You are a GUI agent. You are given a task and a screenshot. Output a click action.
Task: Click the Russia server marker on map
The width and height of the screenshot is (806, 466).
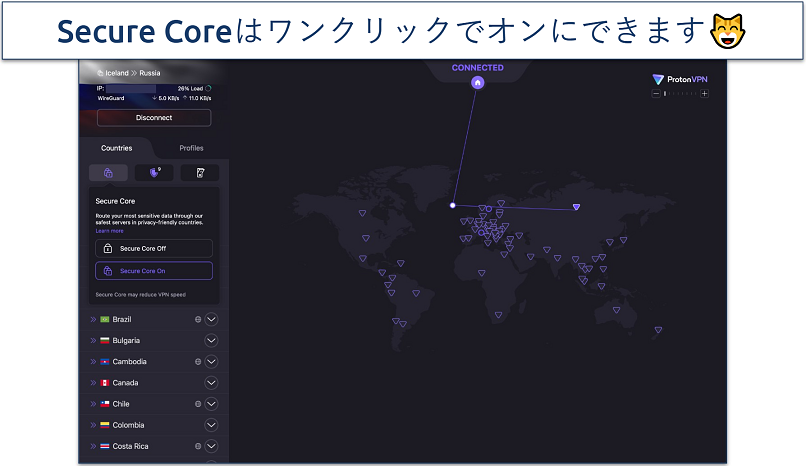point(576,207)
